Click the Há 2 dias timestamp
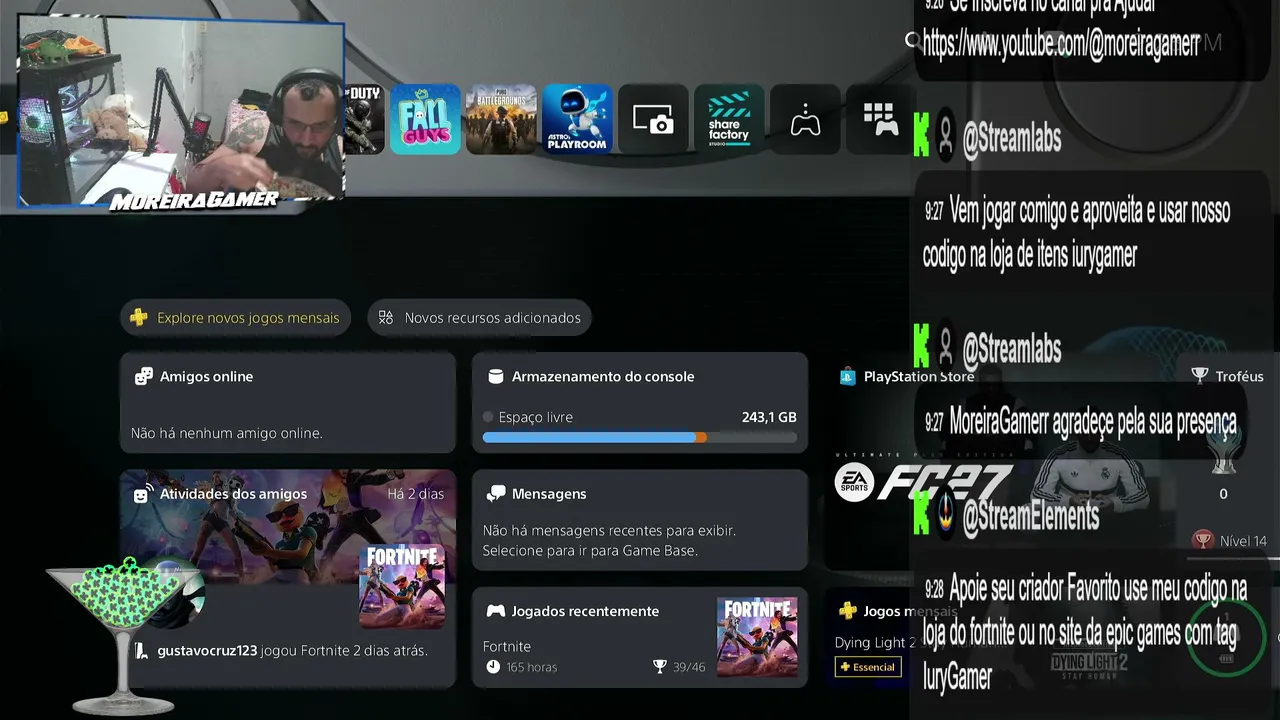 tap(416, 493)
